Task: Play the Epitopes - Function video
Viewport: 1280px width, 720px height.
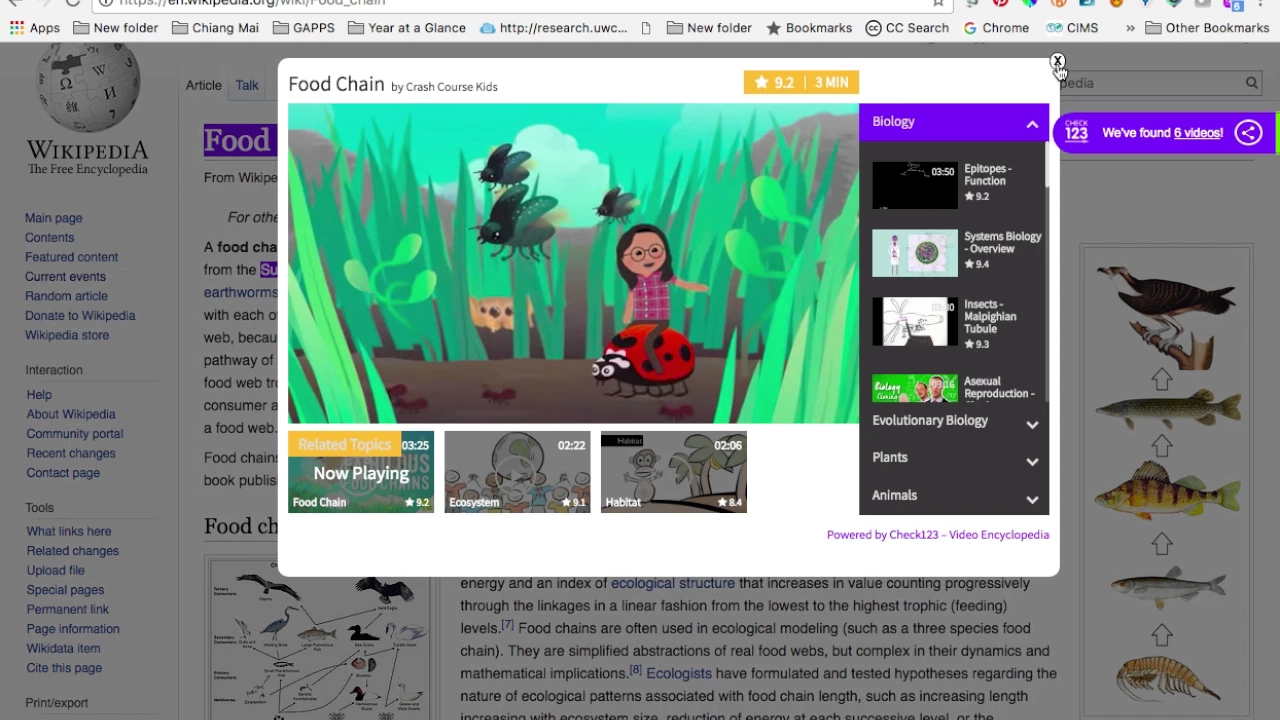Action: point(915,185)
